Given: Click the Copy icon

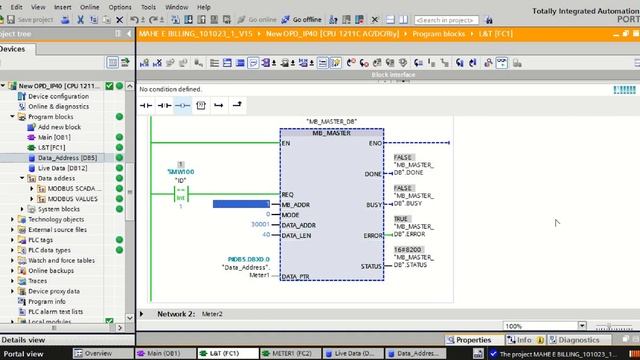Looking at the screenshot, I should pyautogui.click(x=94, y=20).
